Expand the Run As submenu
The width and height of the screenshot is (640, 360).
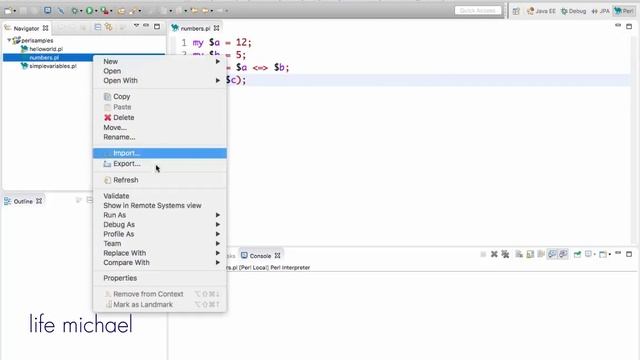[160, 215]
